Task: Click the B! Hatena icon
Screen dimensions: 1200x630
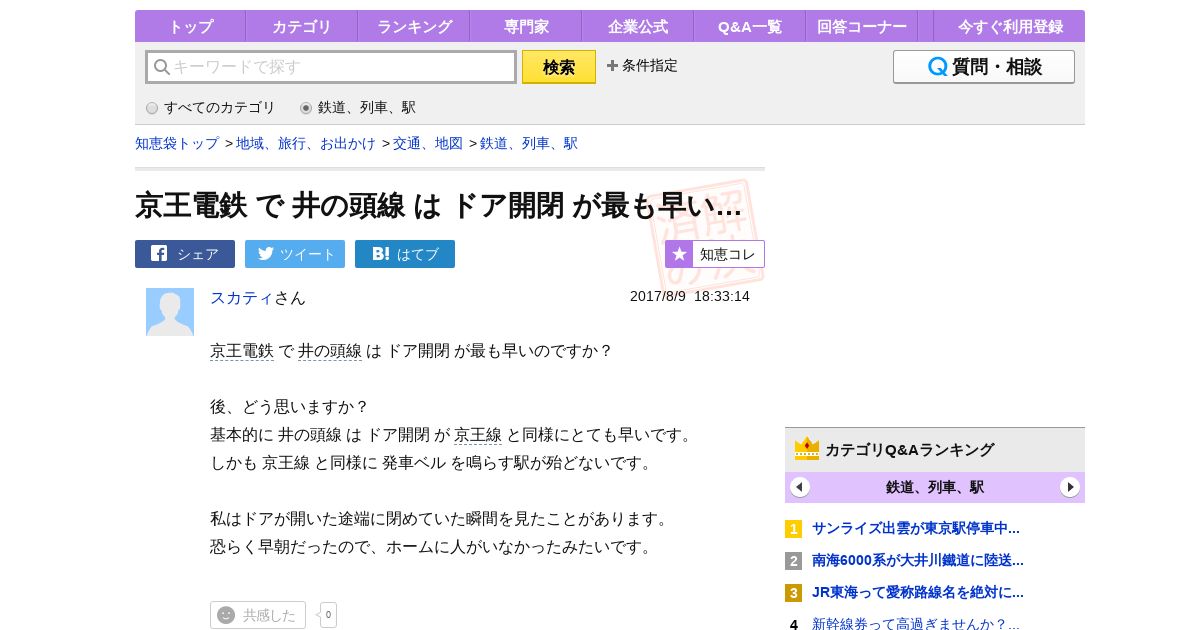Action: click(381, 254)
